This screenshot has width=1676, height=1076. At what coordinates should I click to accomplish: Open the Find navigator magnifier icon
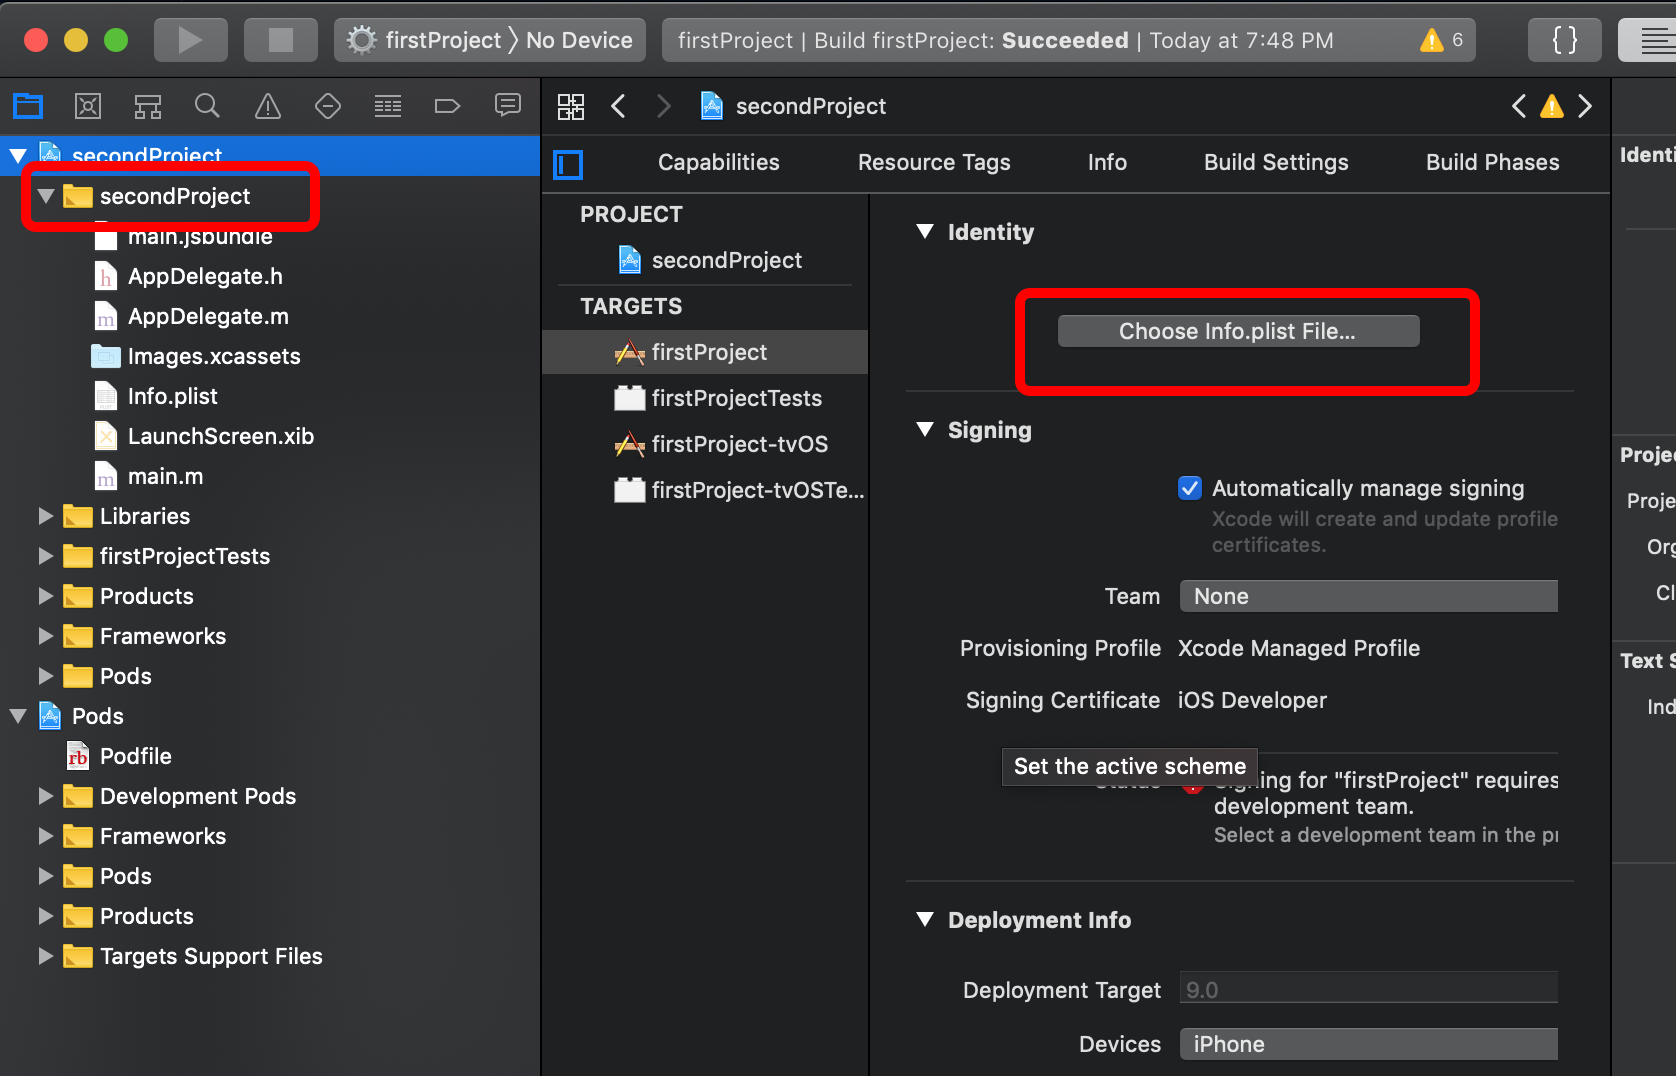(x=207, y=106)
